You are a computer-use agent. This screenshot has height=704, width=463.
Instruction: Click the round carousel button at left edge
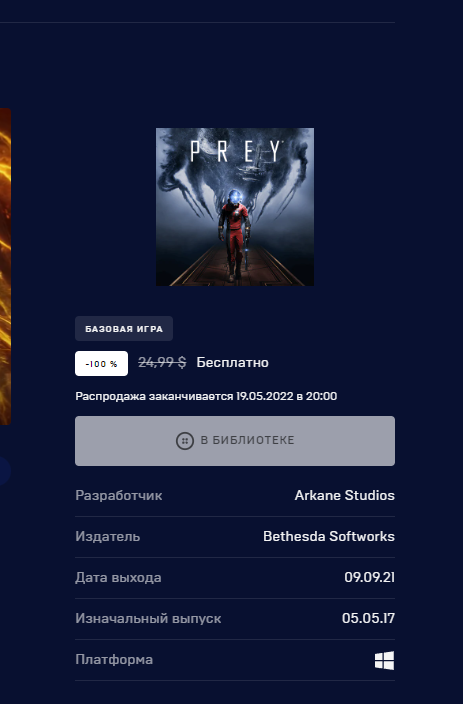click(5, 471)
